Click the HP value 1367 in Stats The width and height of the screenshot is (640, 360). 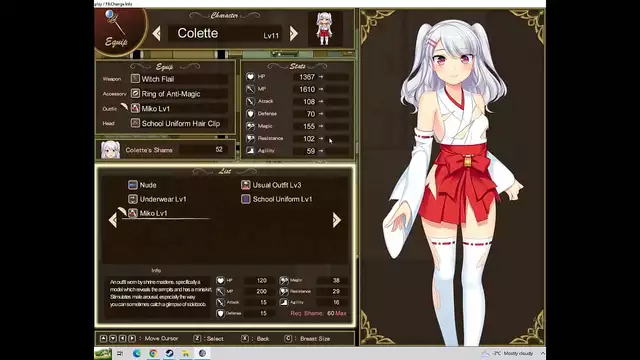(x=307, y=77)
